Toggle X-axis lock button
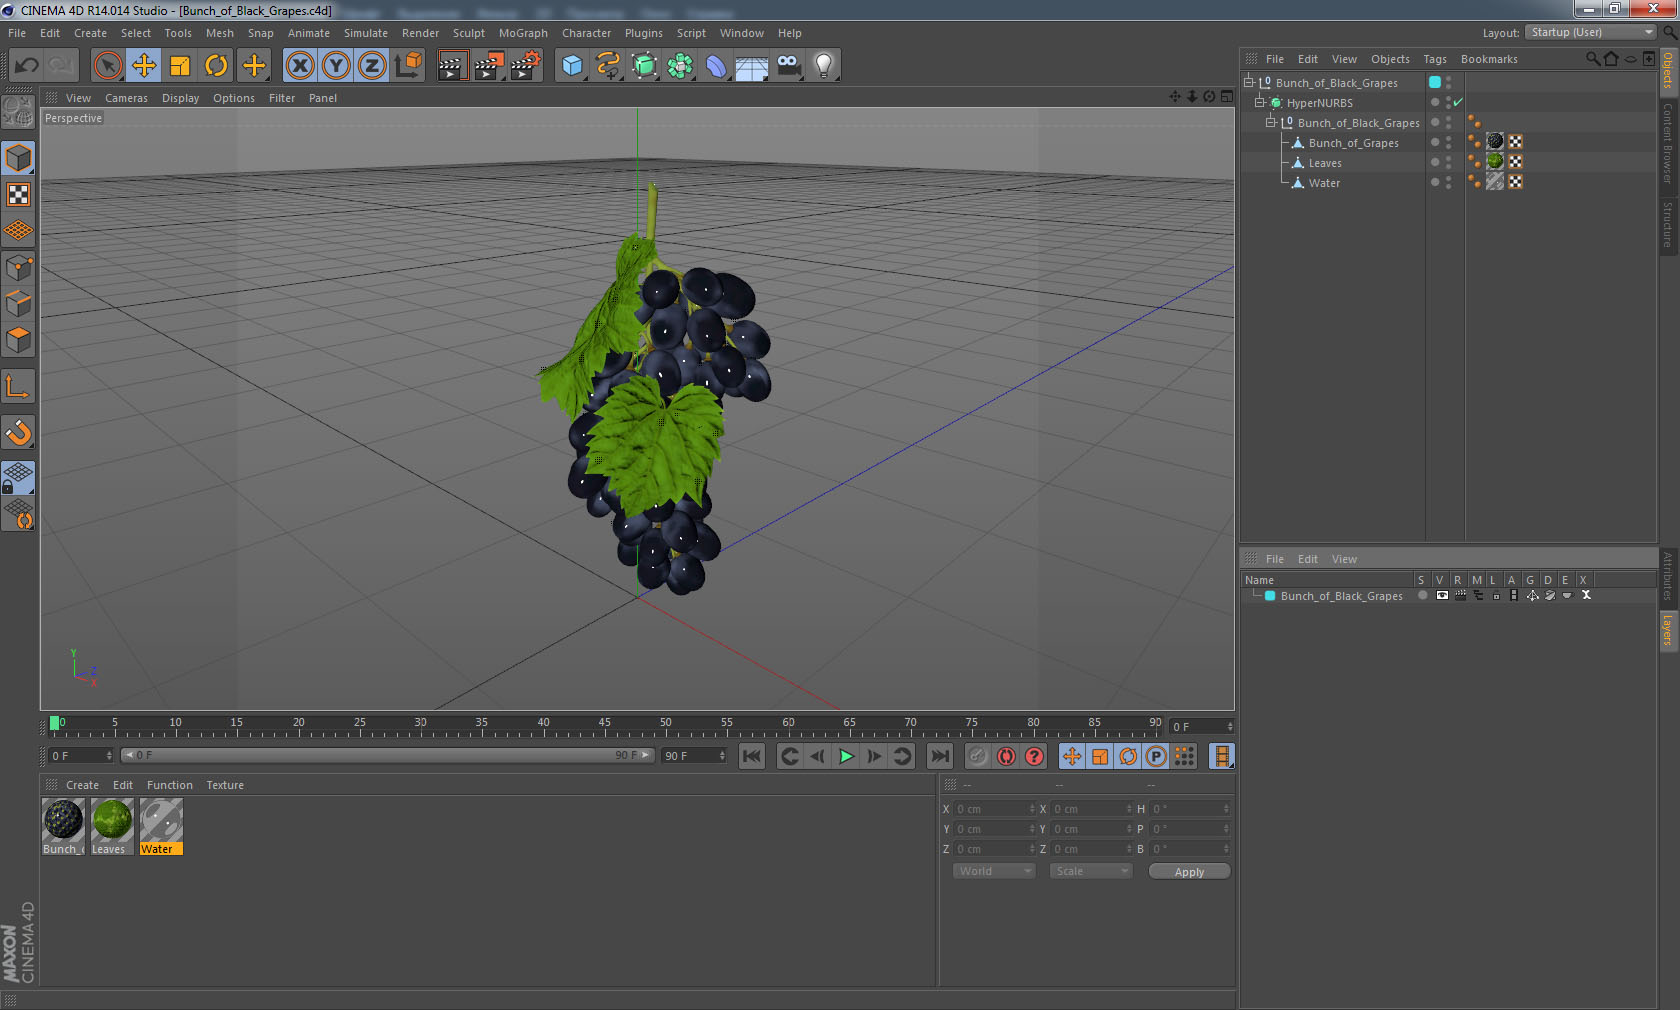The image size is (1680, 1010). pyautogui.click(x=299, y=66)
